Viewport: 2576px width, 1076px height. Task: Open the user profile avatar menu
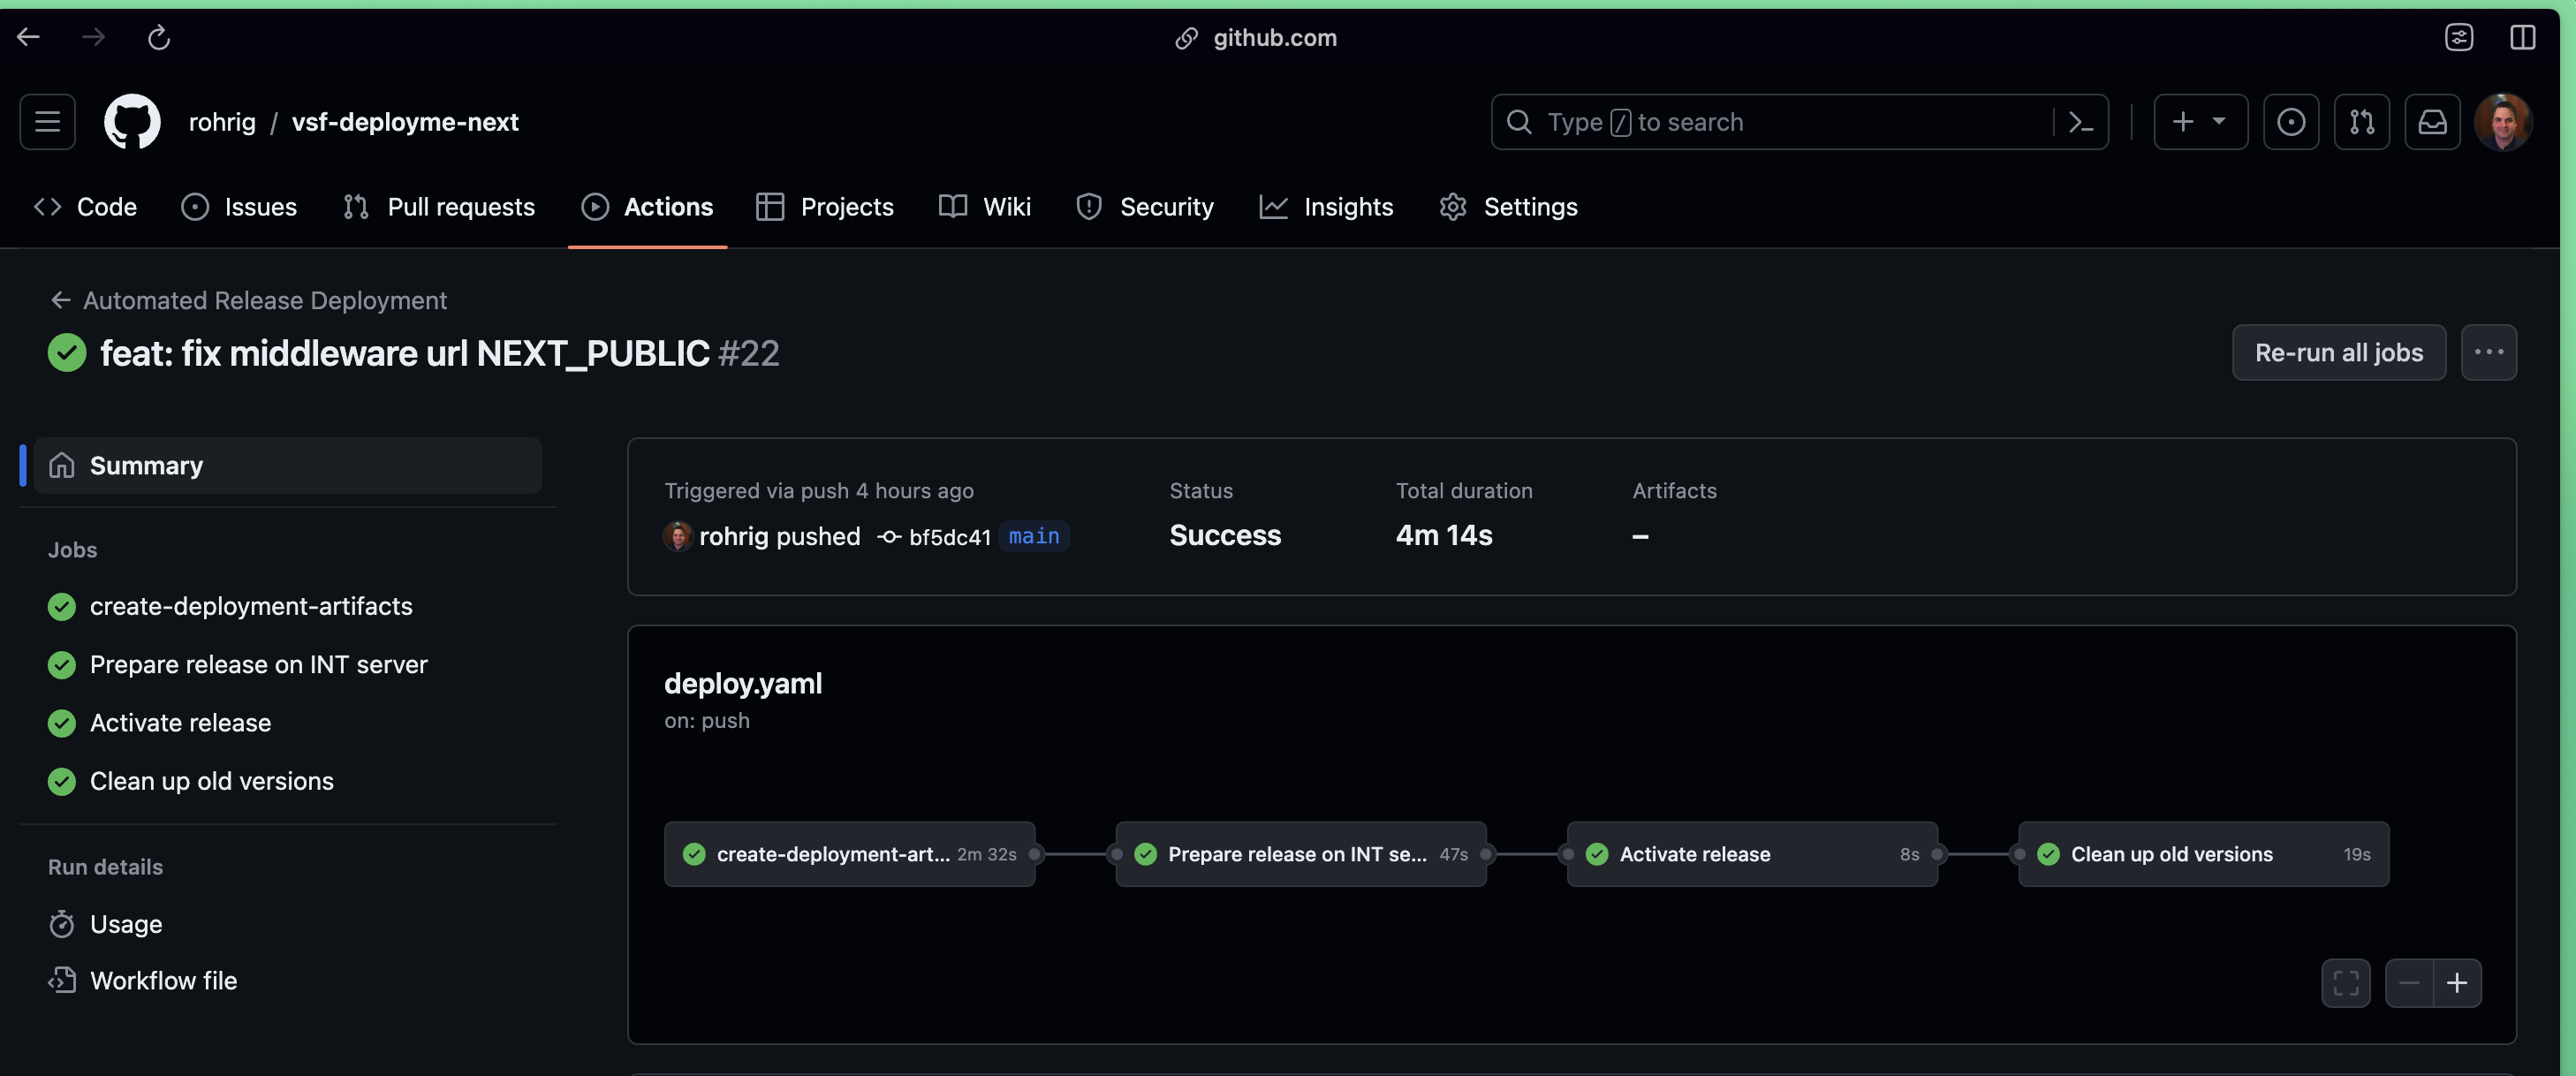pyautogui.click(x=2503, y=122)
